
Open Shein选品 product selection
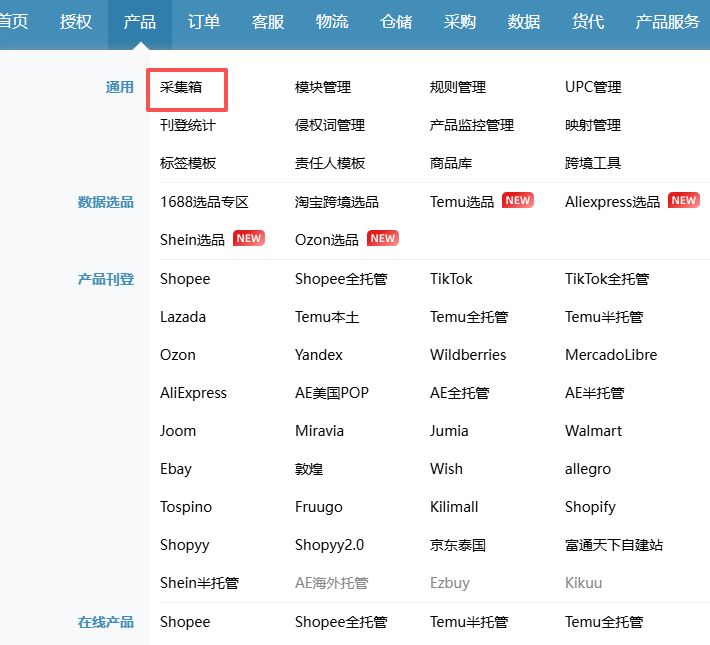[x=192, y=240]
